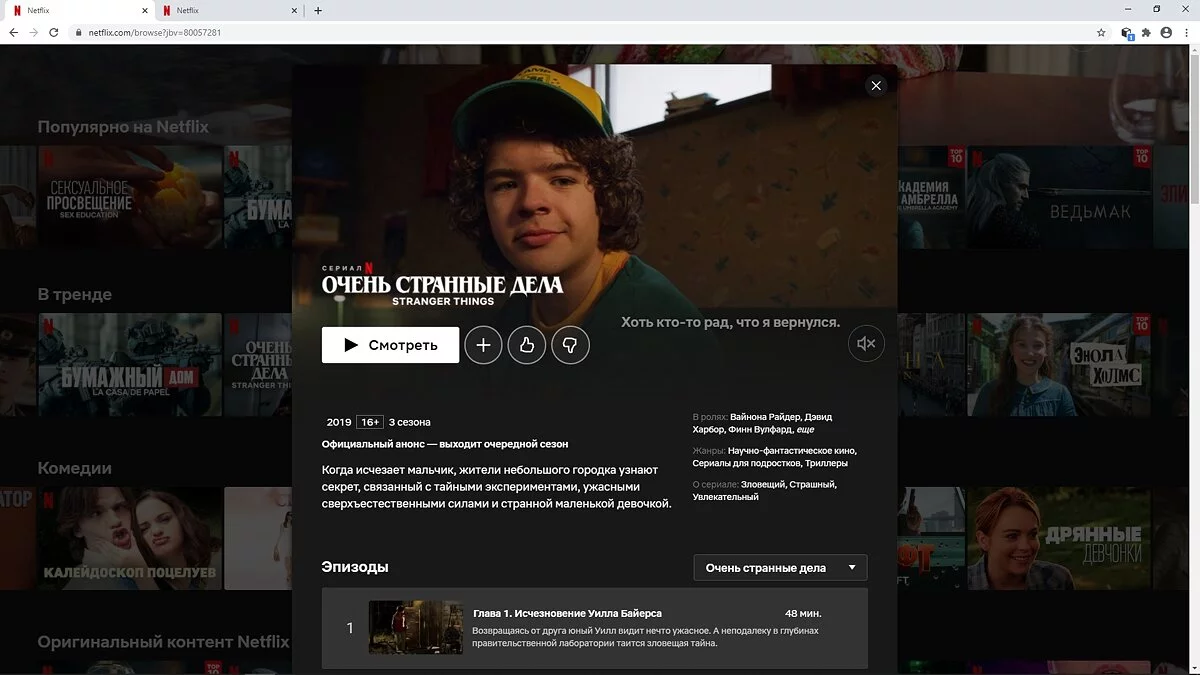
Task: Click the Эпизоды section heading
Action: pyautogui.click(x=355, y=567)
